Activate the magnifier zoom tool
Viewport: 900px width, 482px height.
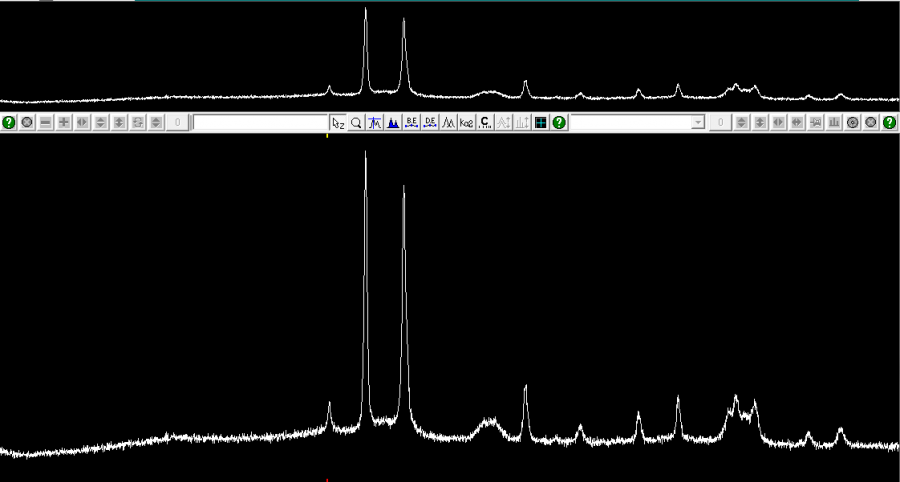pyautogui.click(x=356, y=122)
